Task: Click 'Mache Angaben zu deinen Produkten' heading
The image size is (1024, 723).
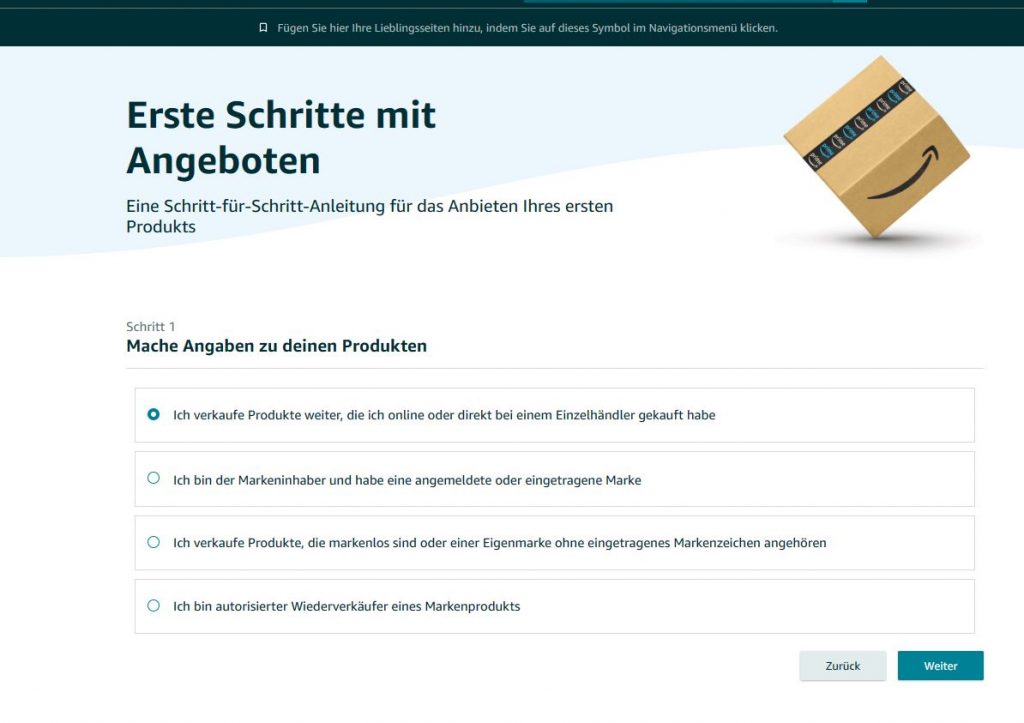Action: pos(276,346)
